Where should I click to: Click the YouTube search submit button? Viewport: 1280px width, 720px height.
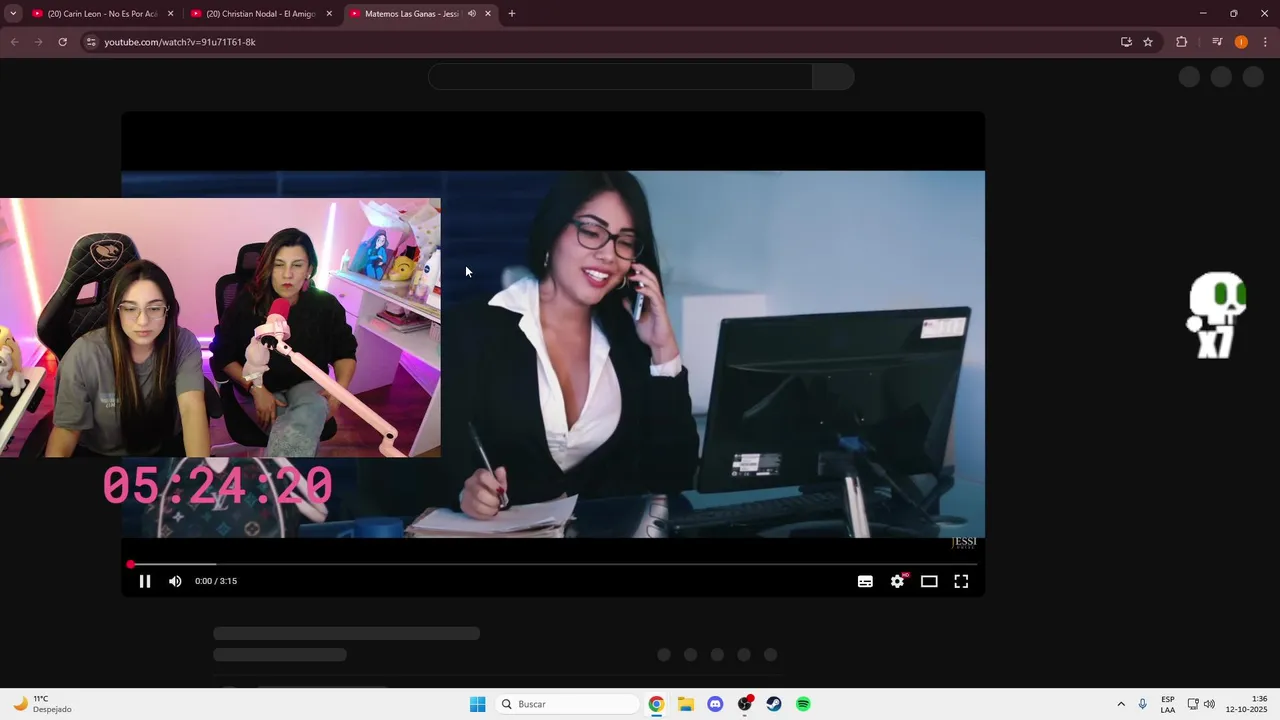pos(833,77)
